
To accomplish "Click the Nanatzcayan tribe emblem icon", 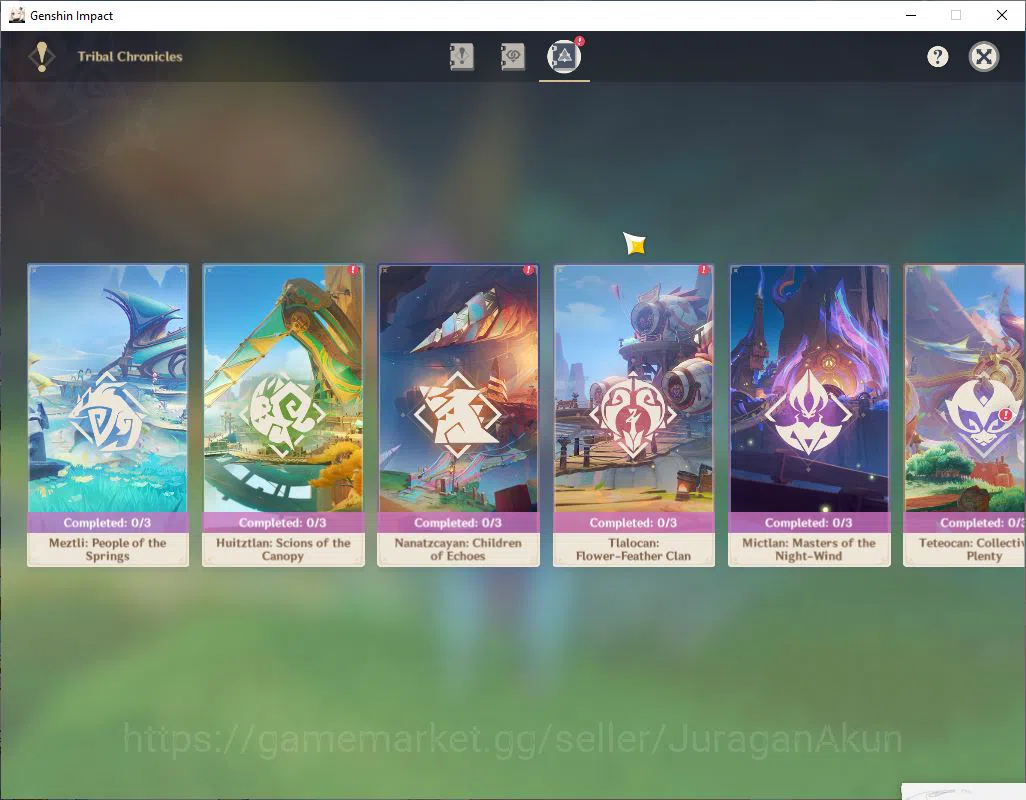I will click(x=458, y=414).
